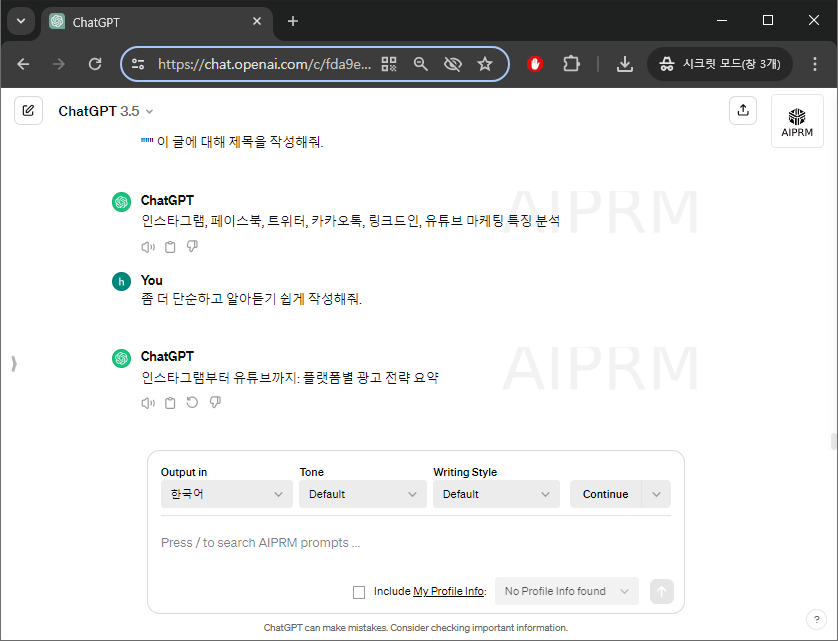Open zoom magnifier in address bar
Viewport: 838px width, 641px height.
pyautogui.click(x=421, y=64)
